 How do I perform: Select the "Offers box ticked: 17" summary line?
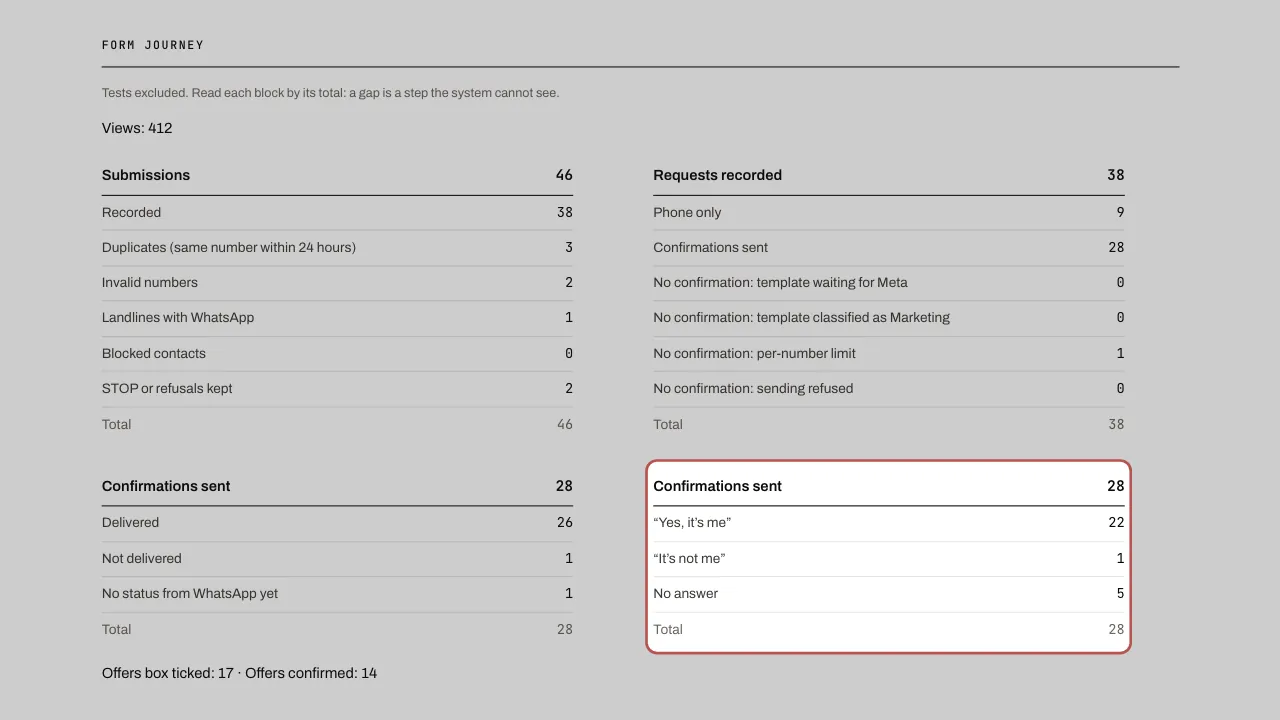(239, 673)
